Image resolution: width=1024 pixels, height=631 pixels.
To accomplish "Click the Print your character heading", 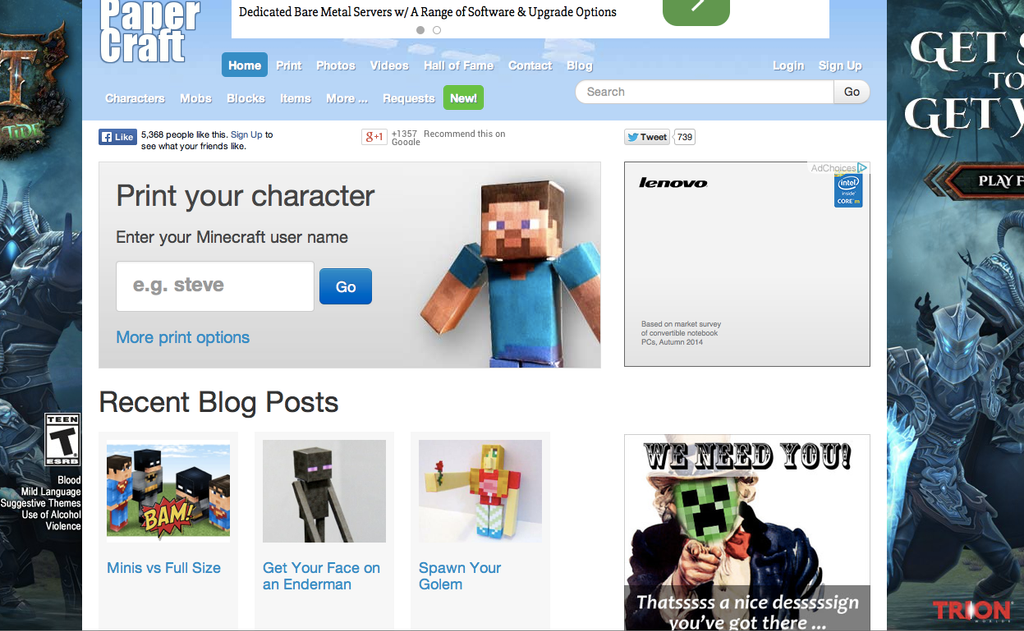I will pos(245,196).
